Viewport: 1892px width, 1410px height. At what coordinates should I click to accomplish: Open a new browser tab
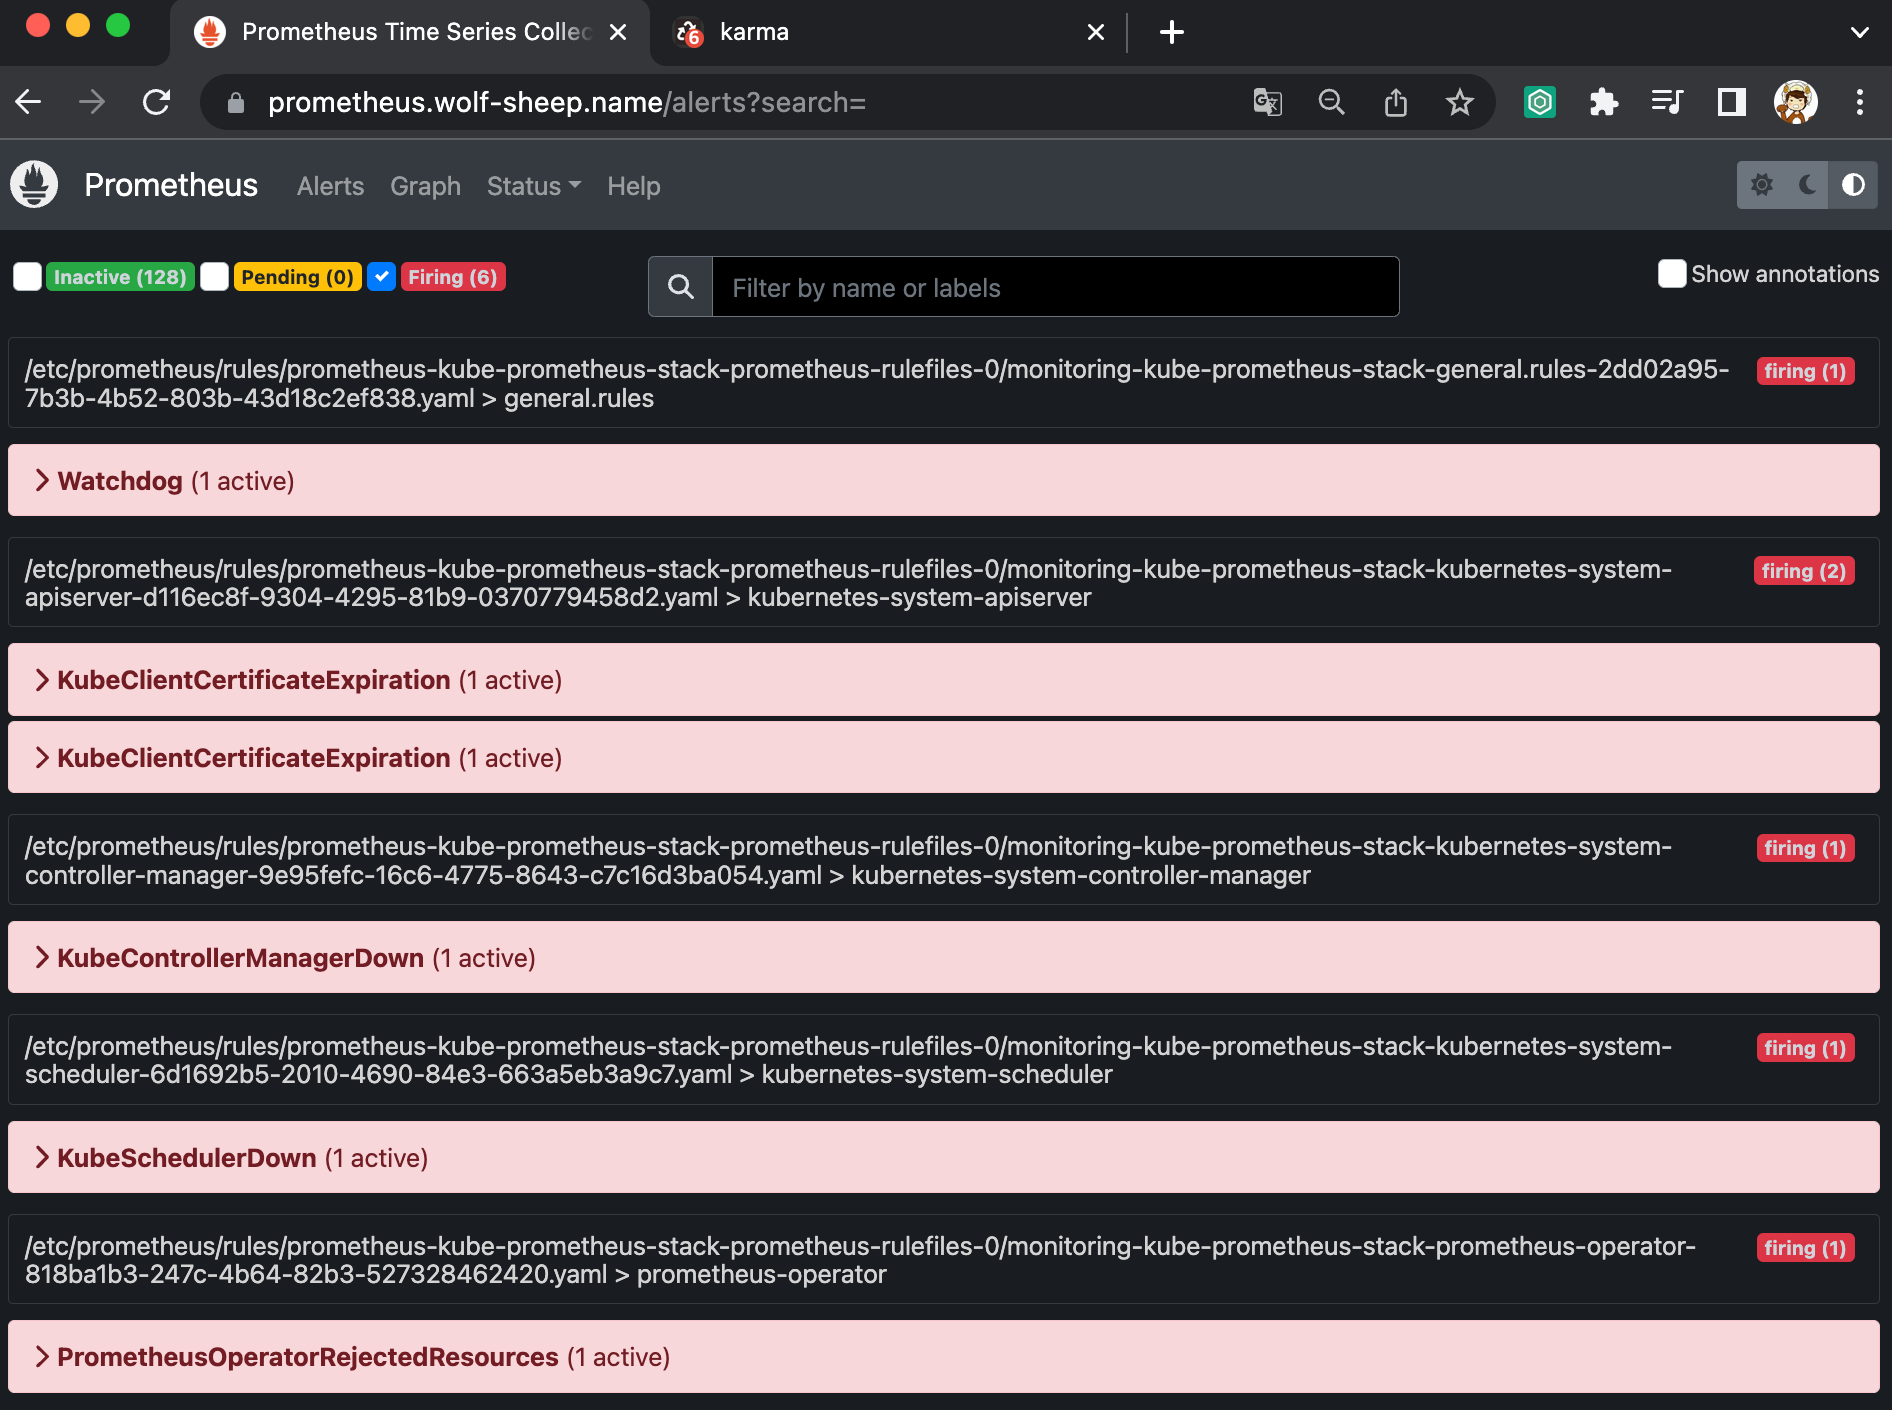click(x=1172, y=32)
